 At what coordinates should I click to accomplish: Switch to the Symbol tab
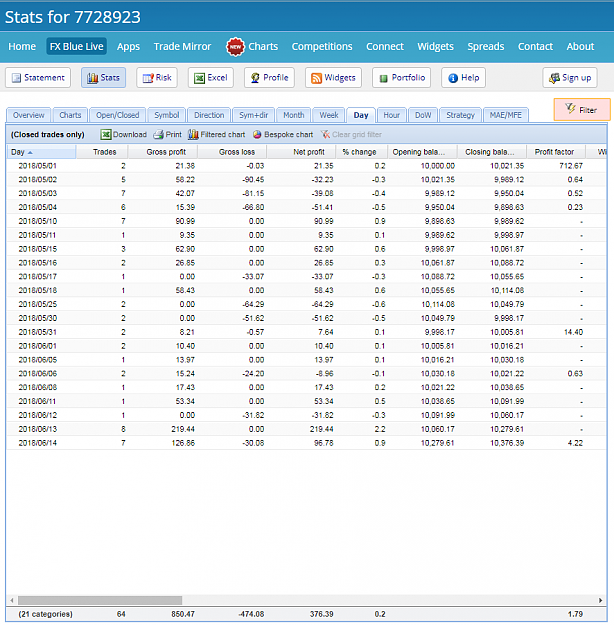coord(167,115)
